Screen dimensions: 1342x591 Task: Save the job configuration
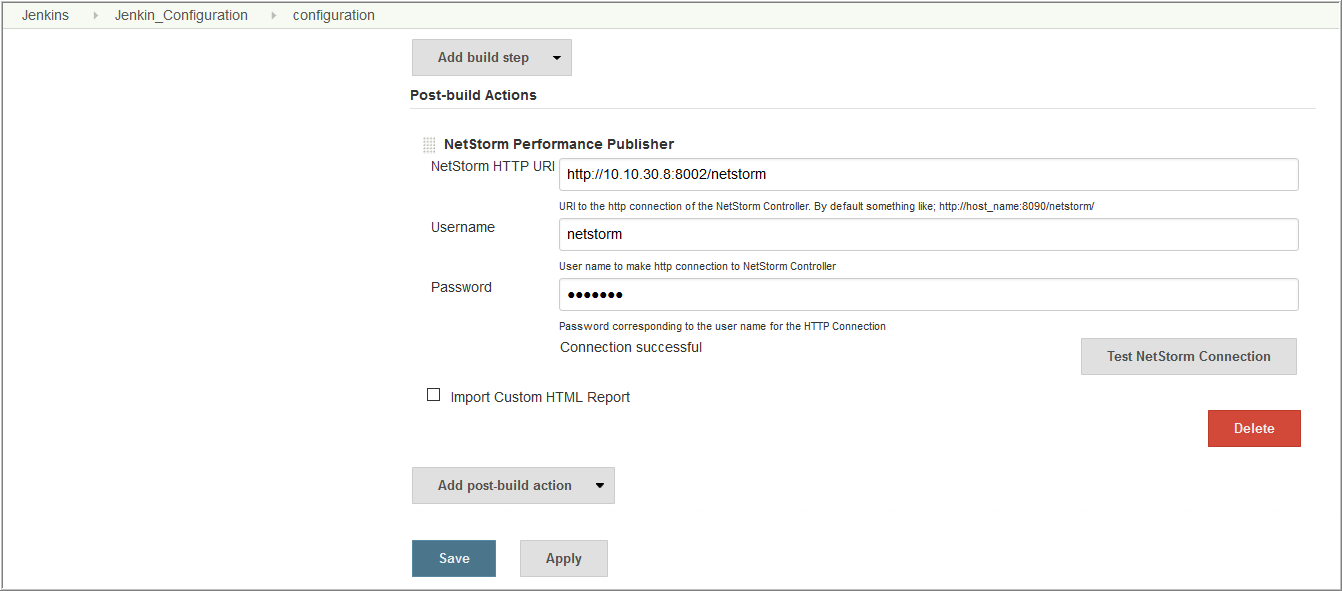(454, 558)
